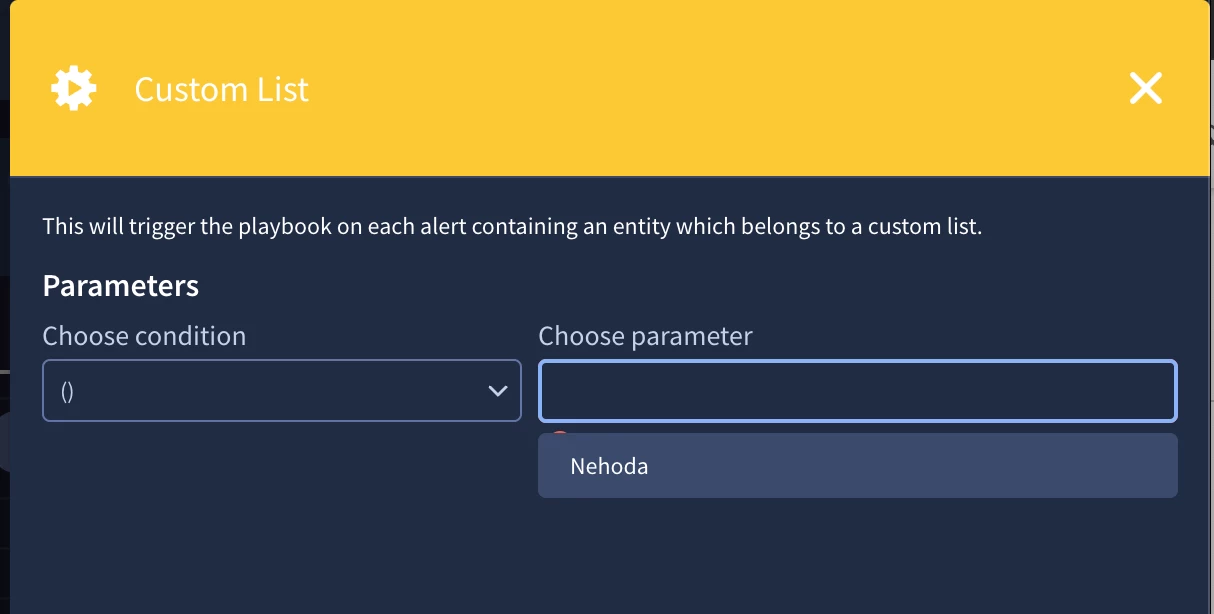Viewport: 1214px width, 614px height.
Task: Click the "()" value in condition box
Action: (68, 391)
